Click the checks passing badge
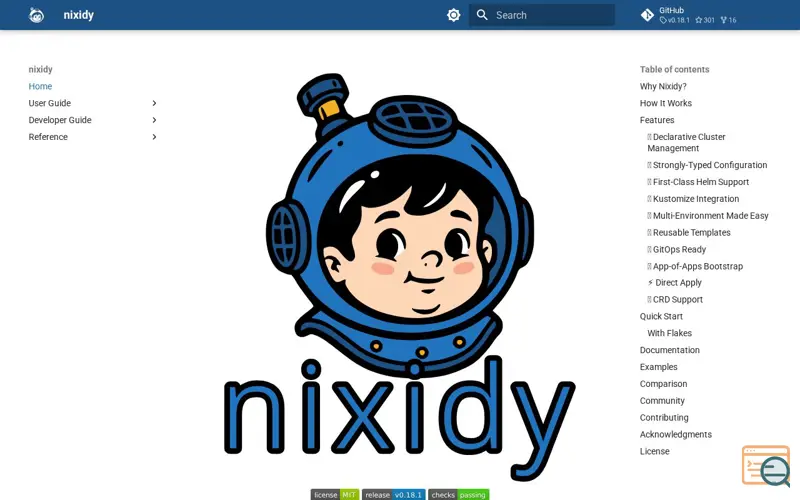This screenshot has width=800, height=500. tap(458, 494)
